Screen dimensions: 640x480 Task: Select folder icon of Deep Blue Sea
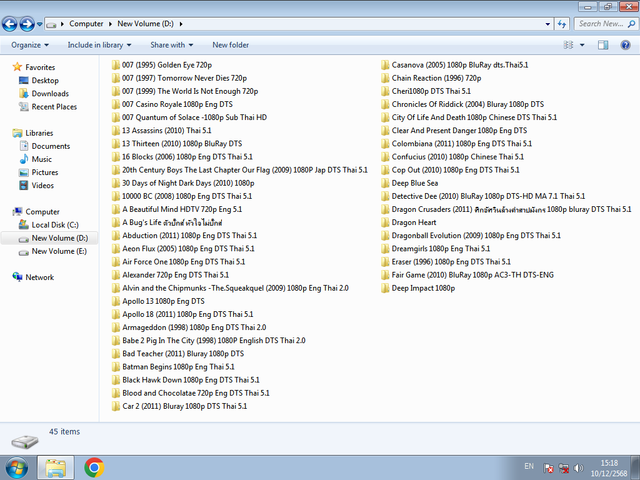pyautogui.click(x=385, y=183)
